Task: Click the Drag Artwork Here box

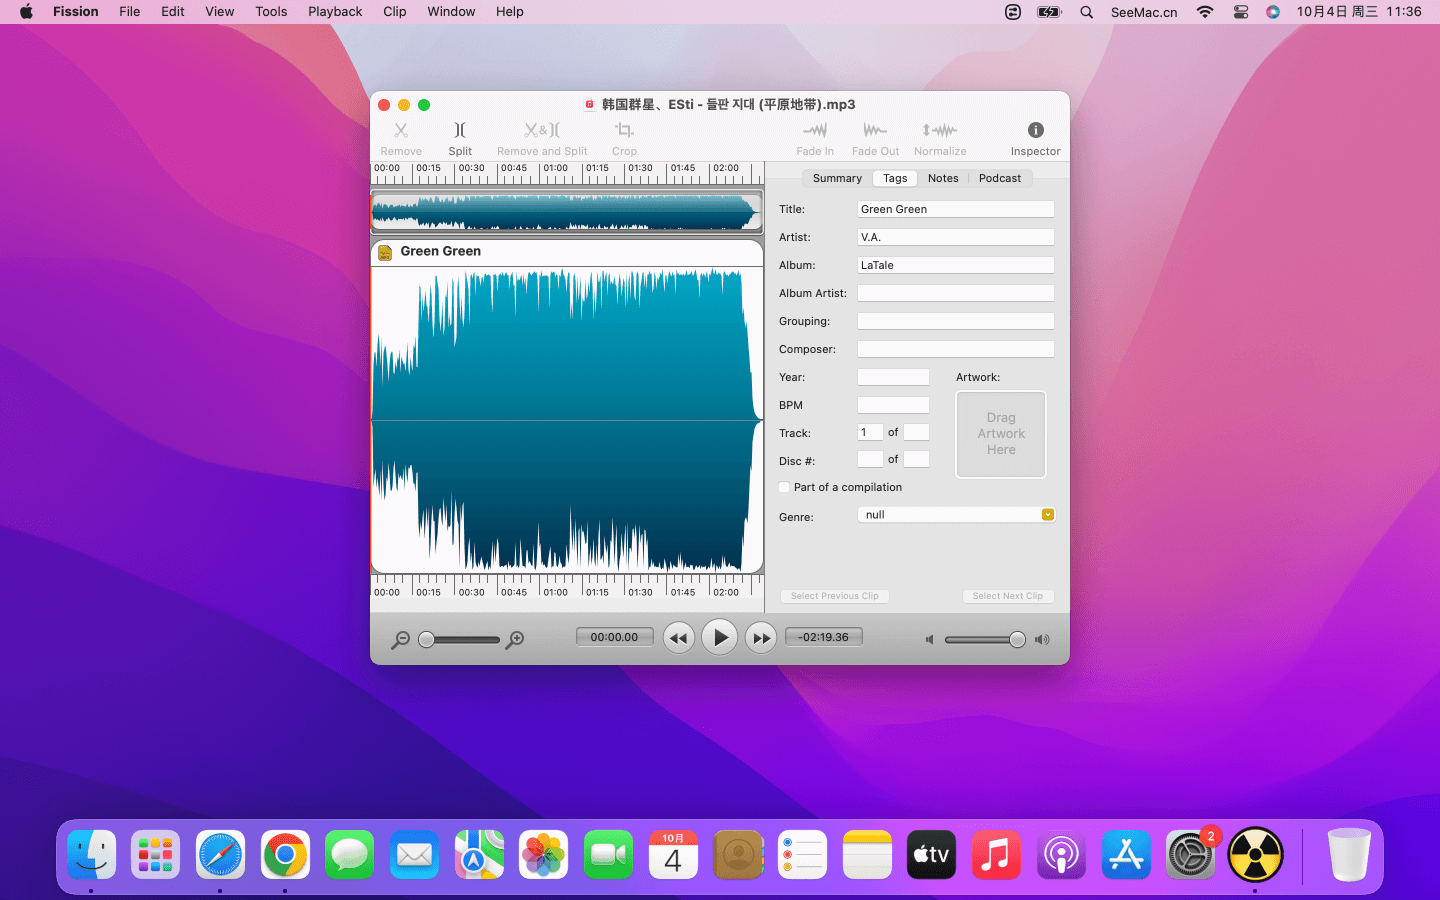Action: (x=1000, y=434)
